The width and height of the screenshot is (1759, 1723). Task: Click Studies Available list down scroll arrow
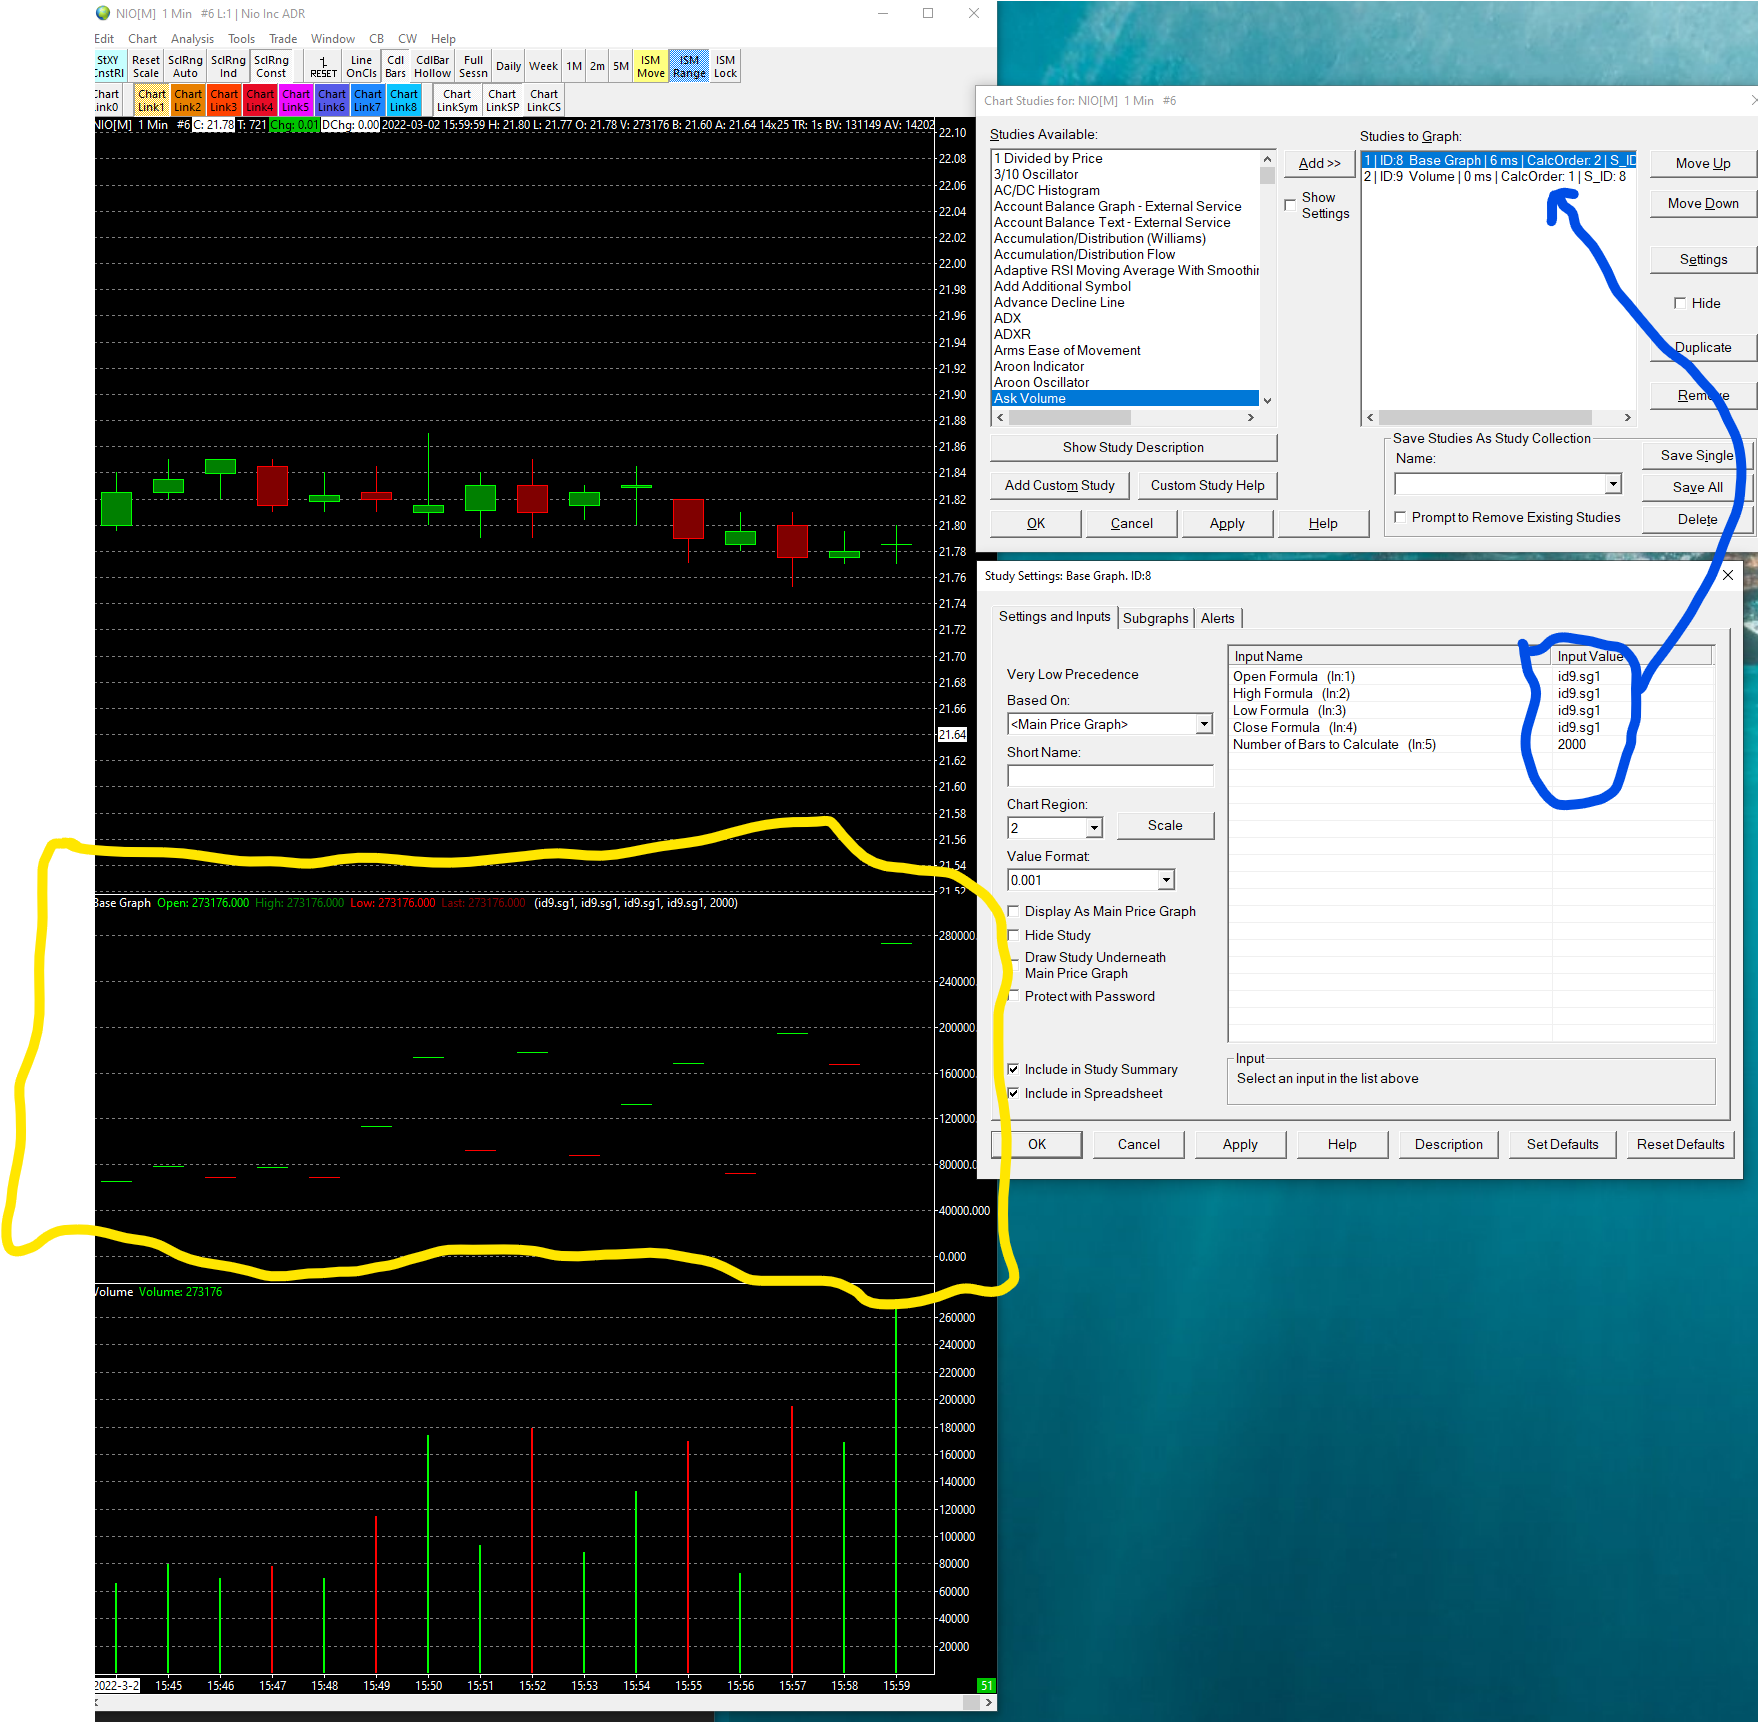pos(1267,400)
